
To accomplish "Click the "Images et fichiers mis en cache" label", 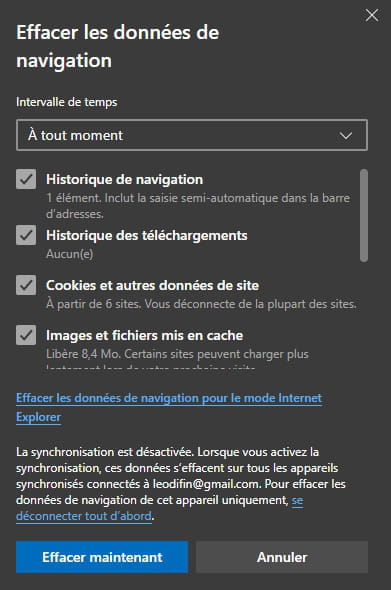I will click(x=145, y=336).
